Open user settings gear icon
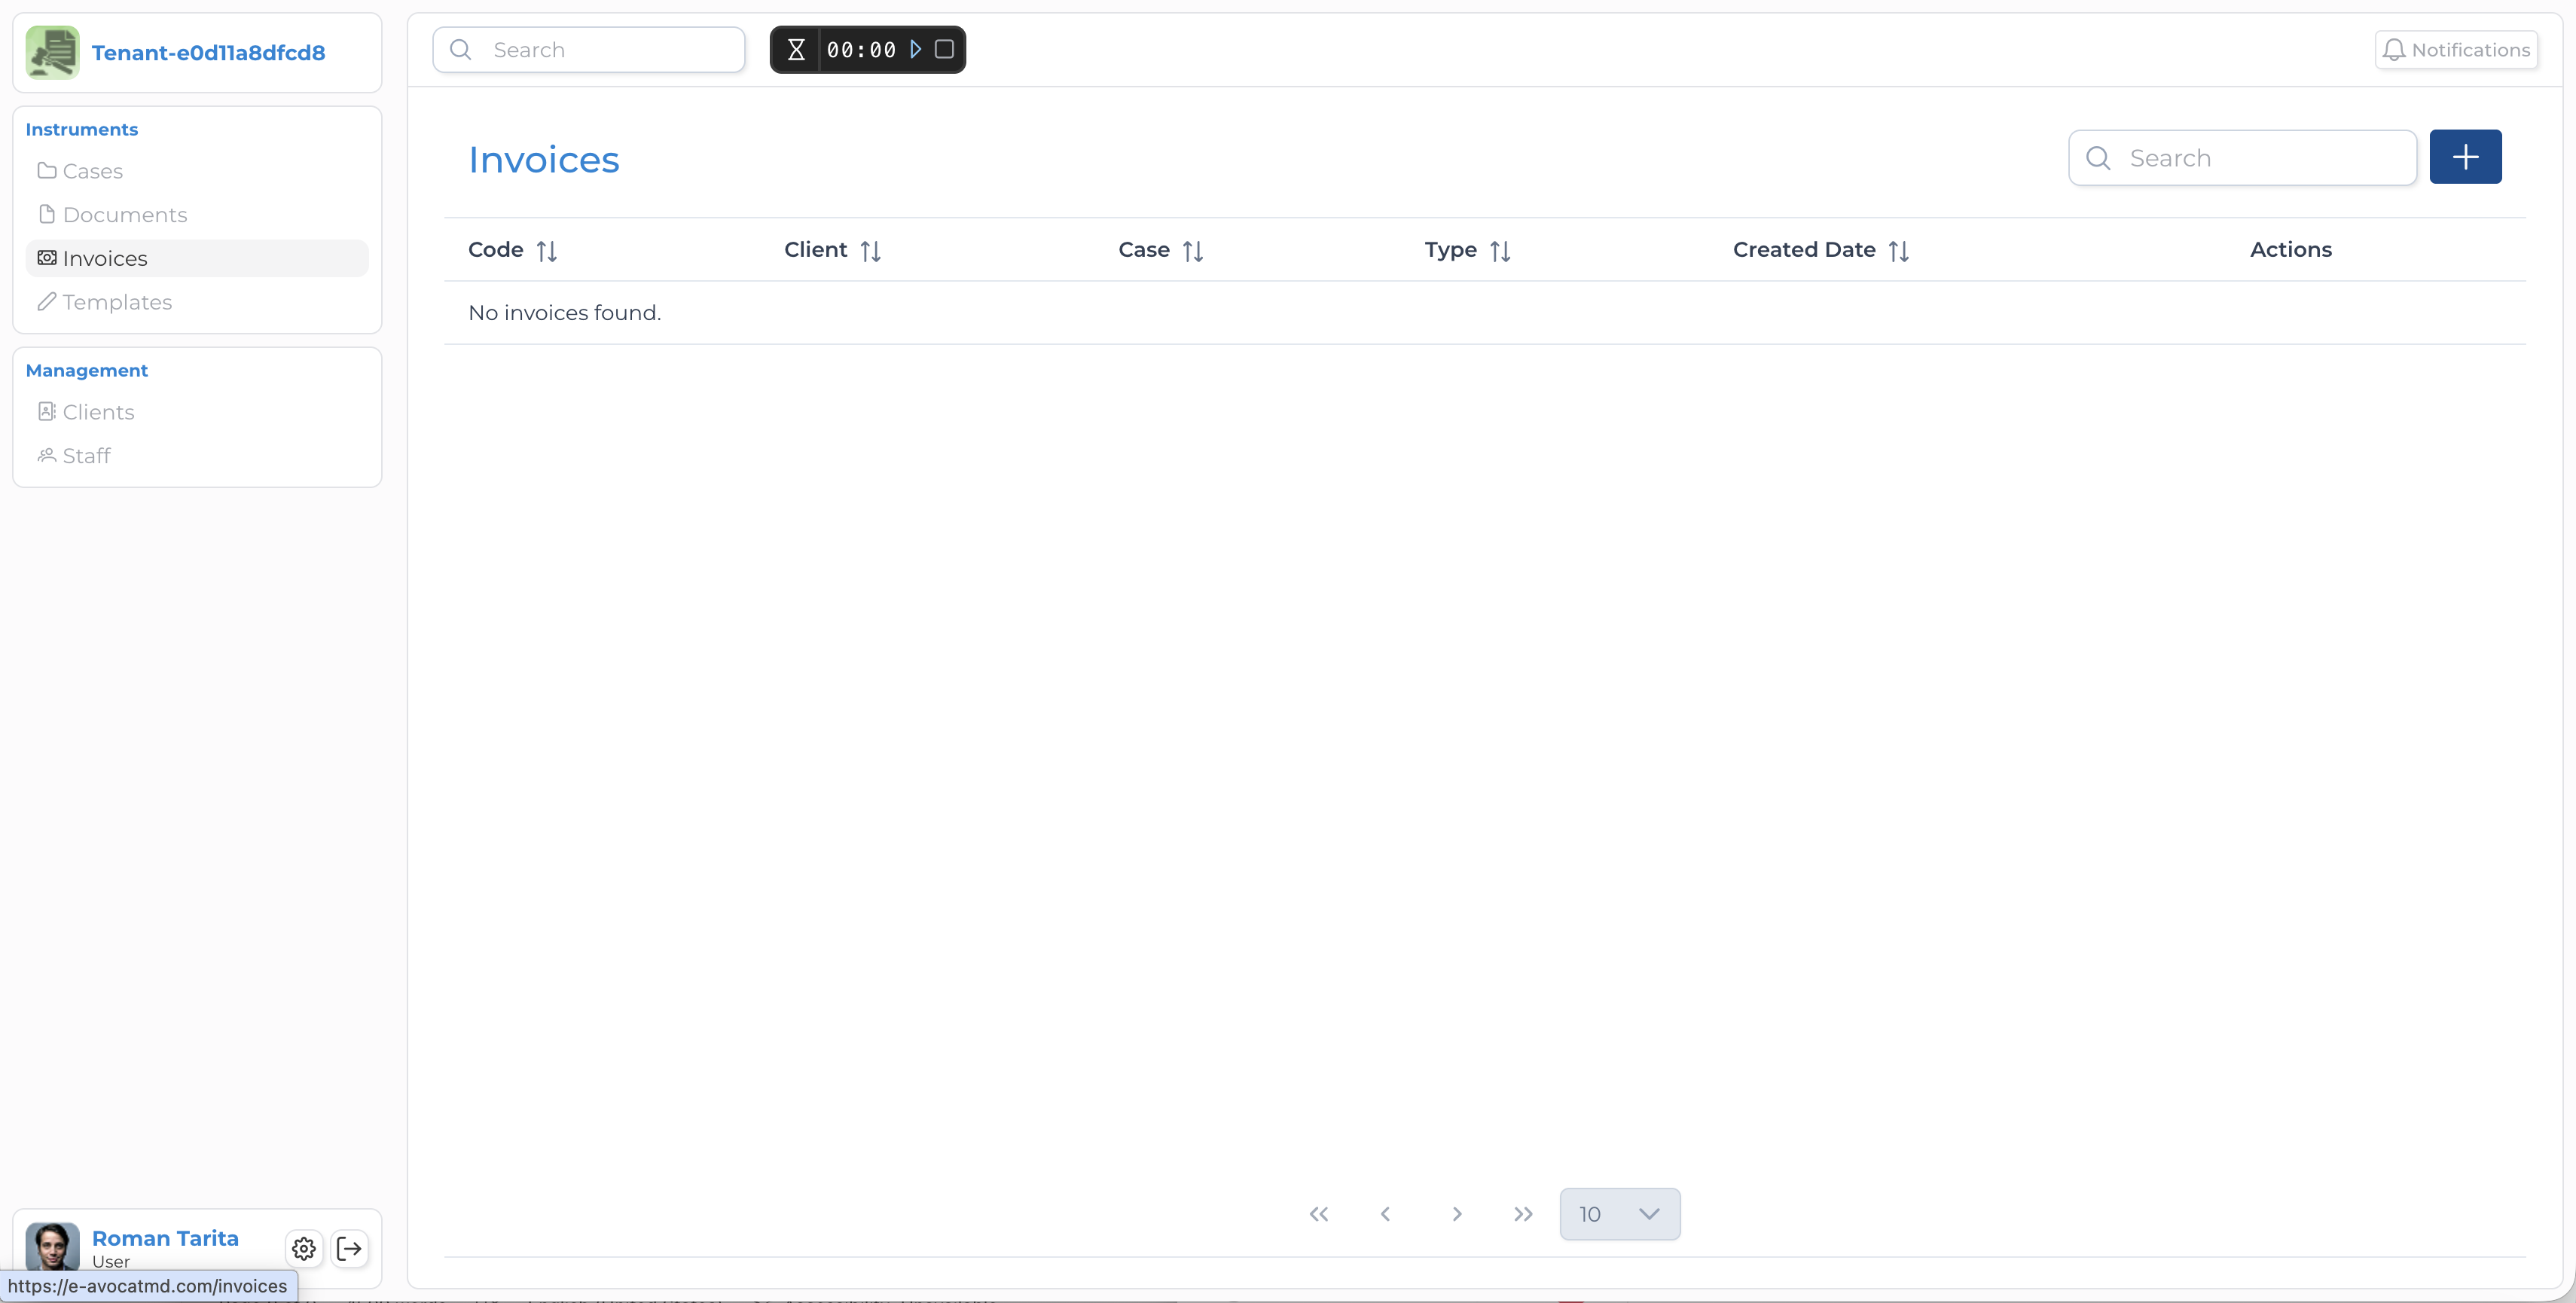This screenshot has height=1303, width=2576. tap(304, 1248)
